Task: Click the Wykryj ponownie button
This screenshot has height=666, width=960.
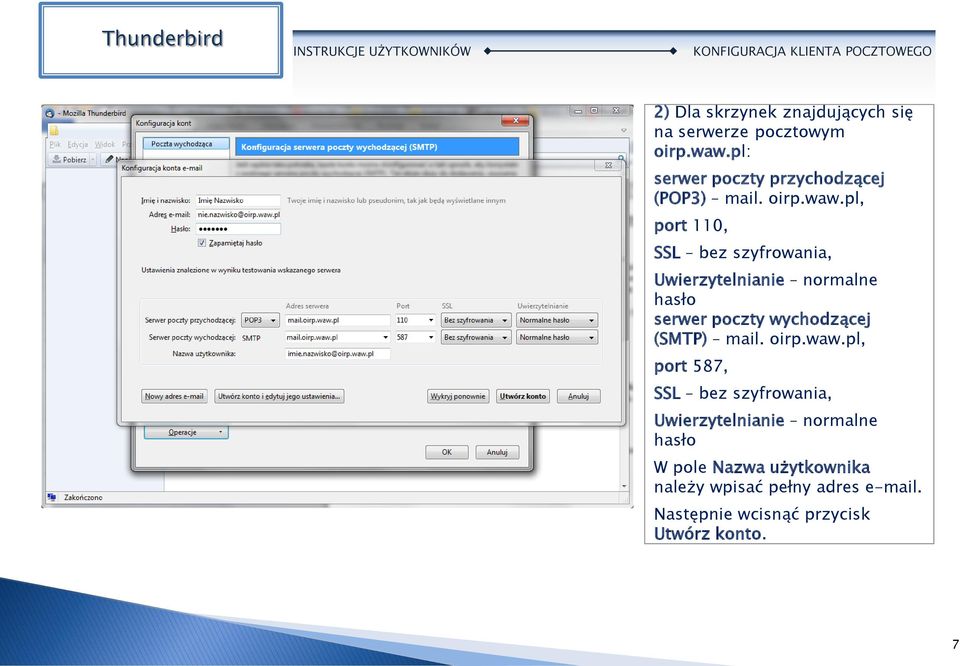Action: (458, 397)
